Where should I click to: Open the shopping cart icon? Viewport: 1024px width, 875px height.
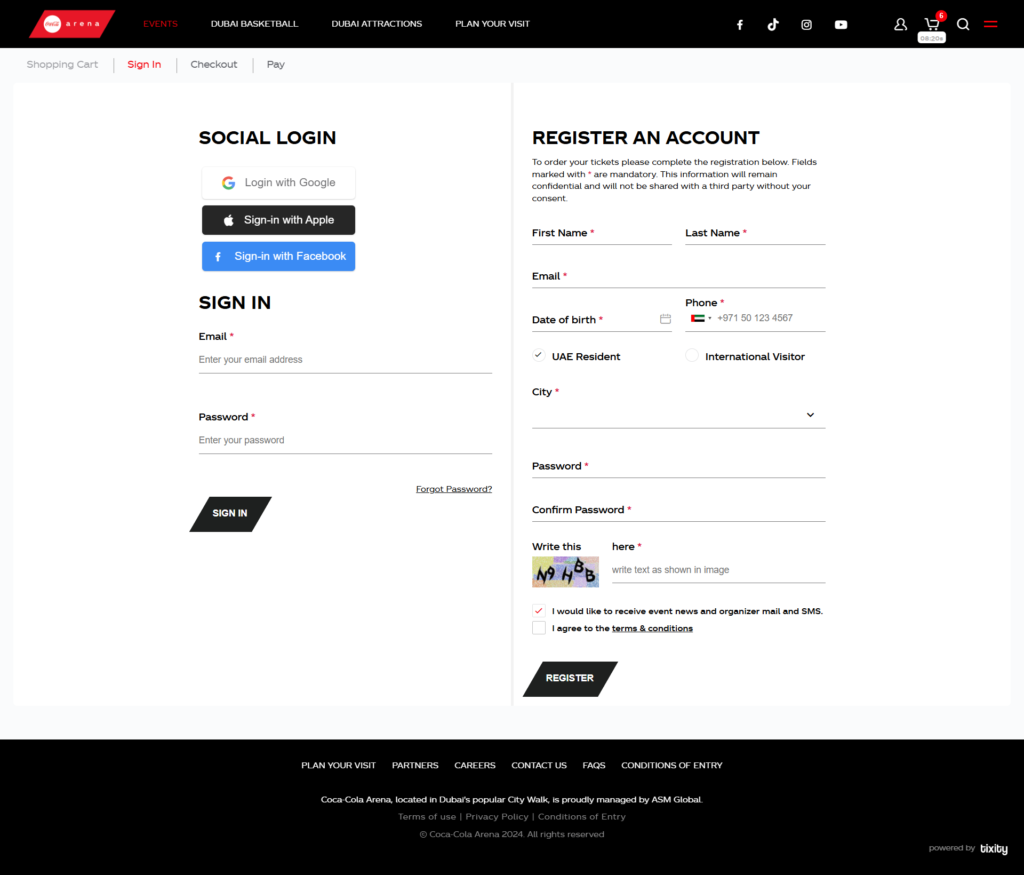pos(932,24)
